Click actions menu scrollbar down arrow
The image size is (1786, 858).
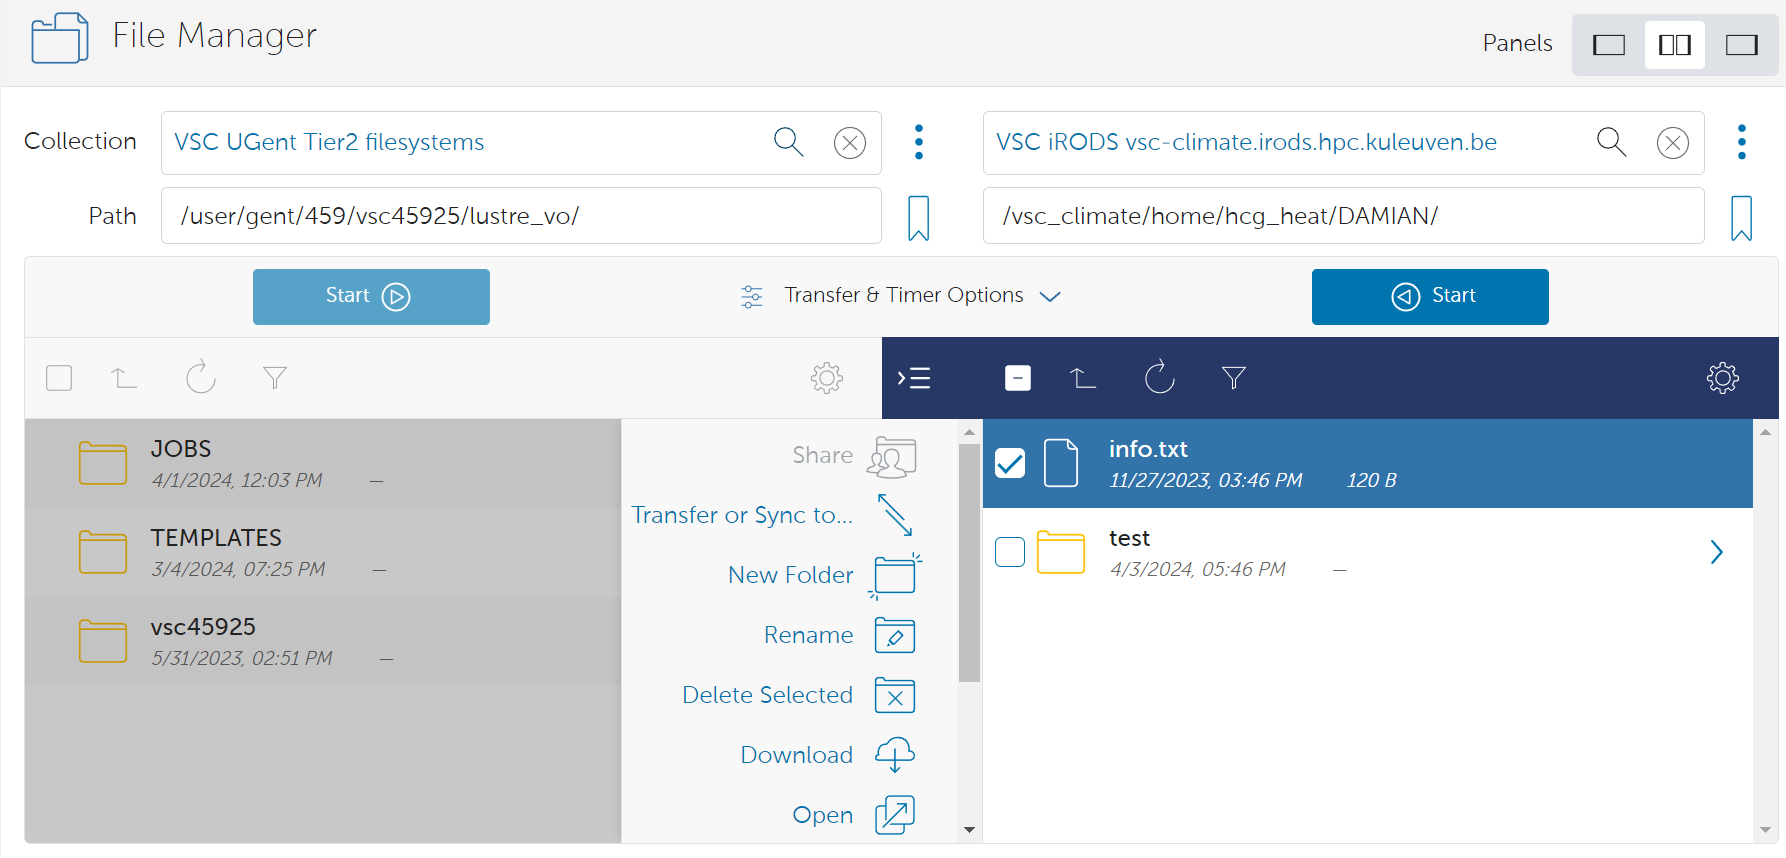click(969, 830)
